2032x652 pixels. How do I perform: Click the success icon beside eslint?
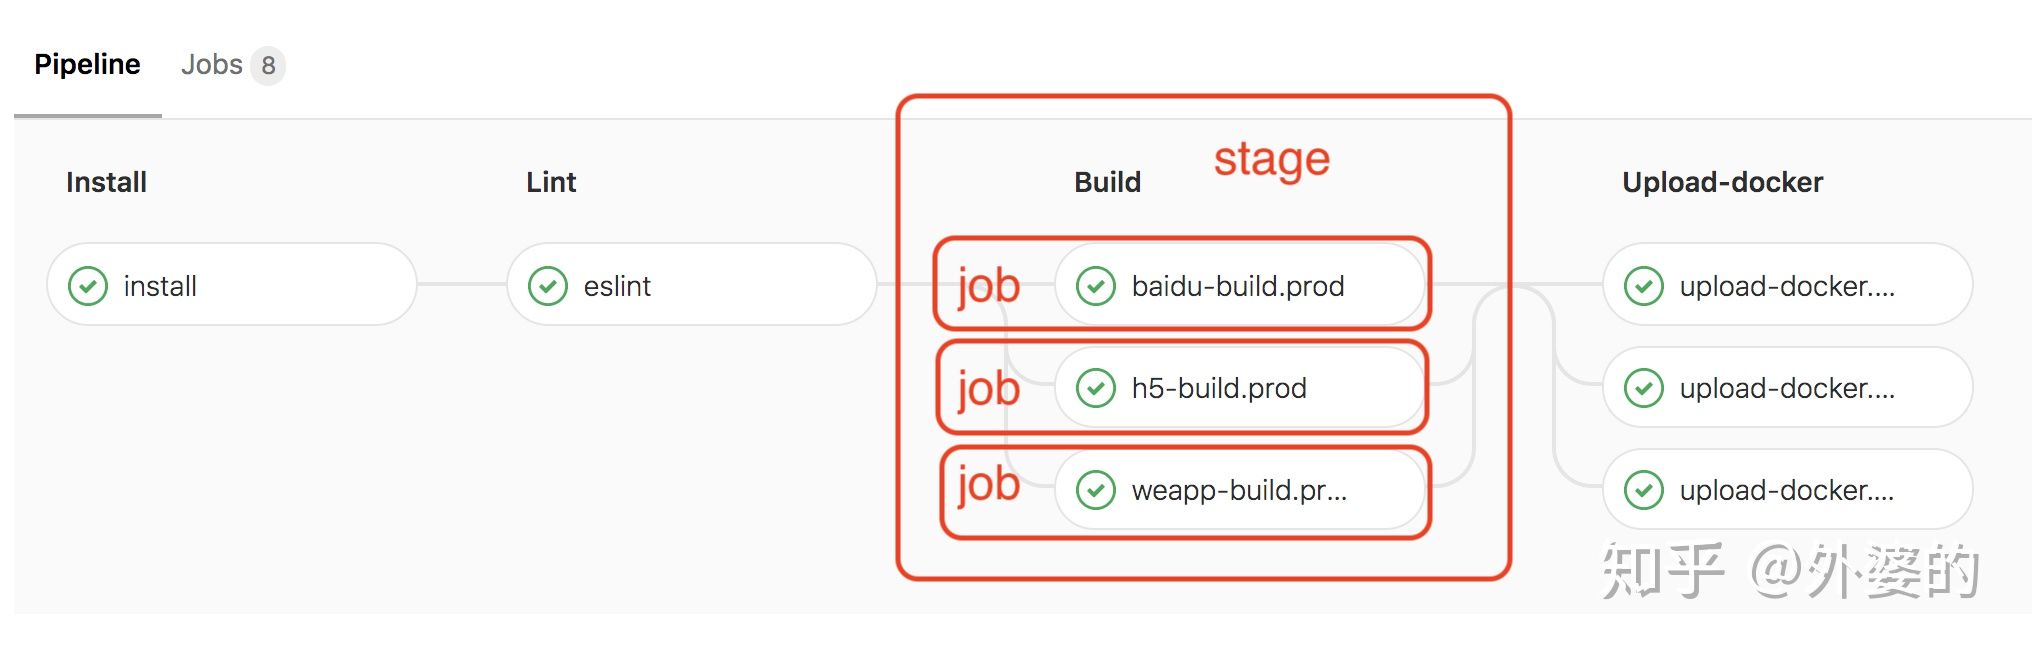coord(548,285)
